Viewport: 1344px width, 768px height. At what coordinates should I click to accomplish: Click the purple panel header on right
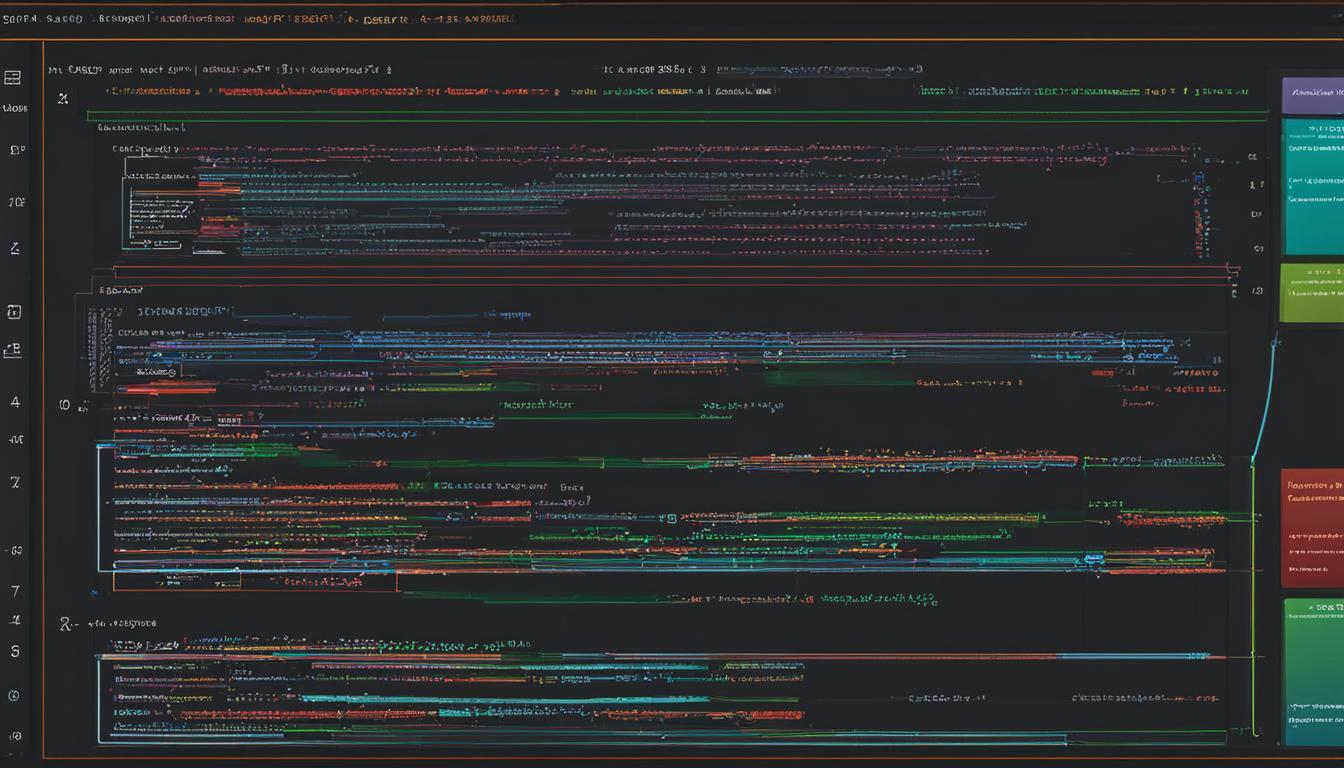click(x=1312, y=96)
